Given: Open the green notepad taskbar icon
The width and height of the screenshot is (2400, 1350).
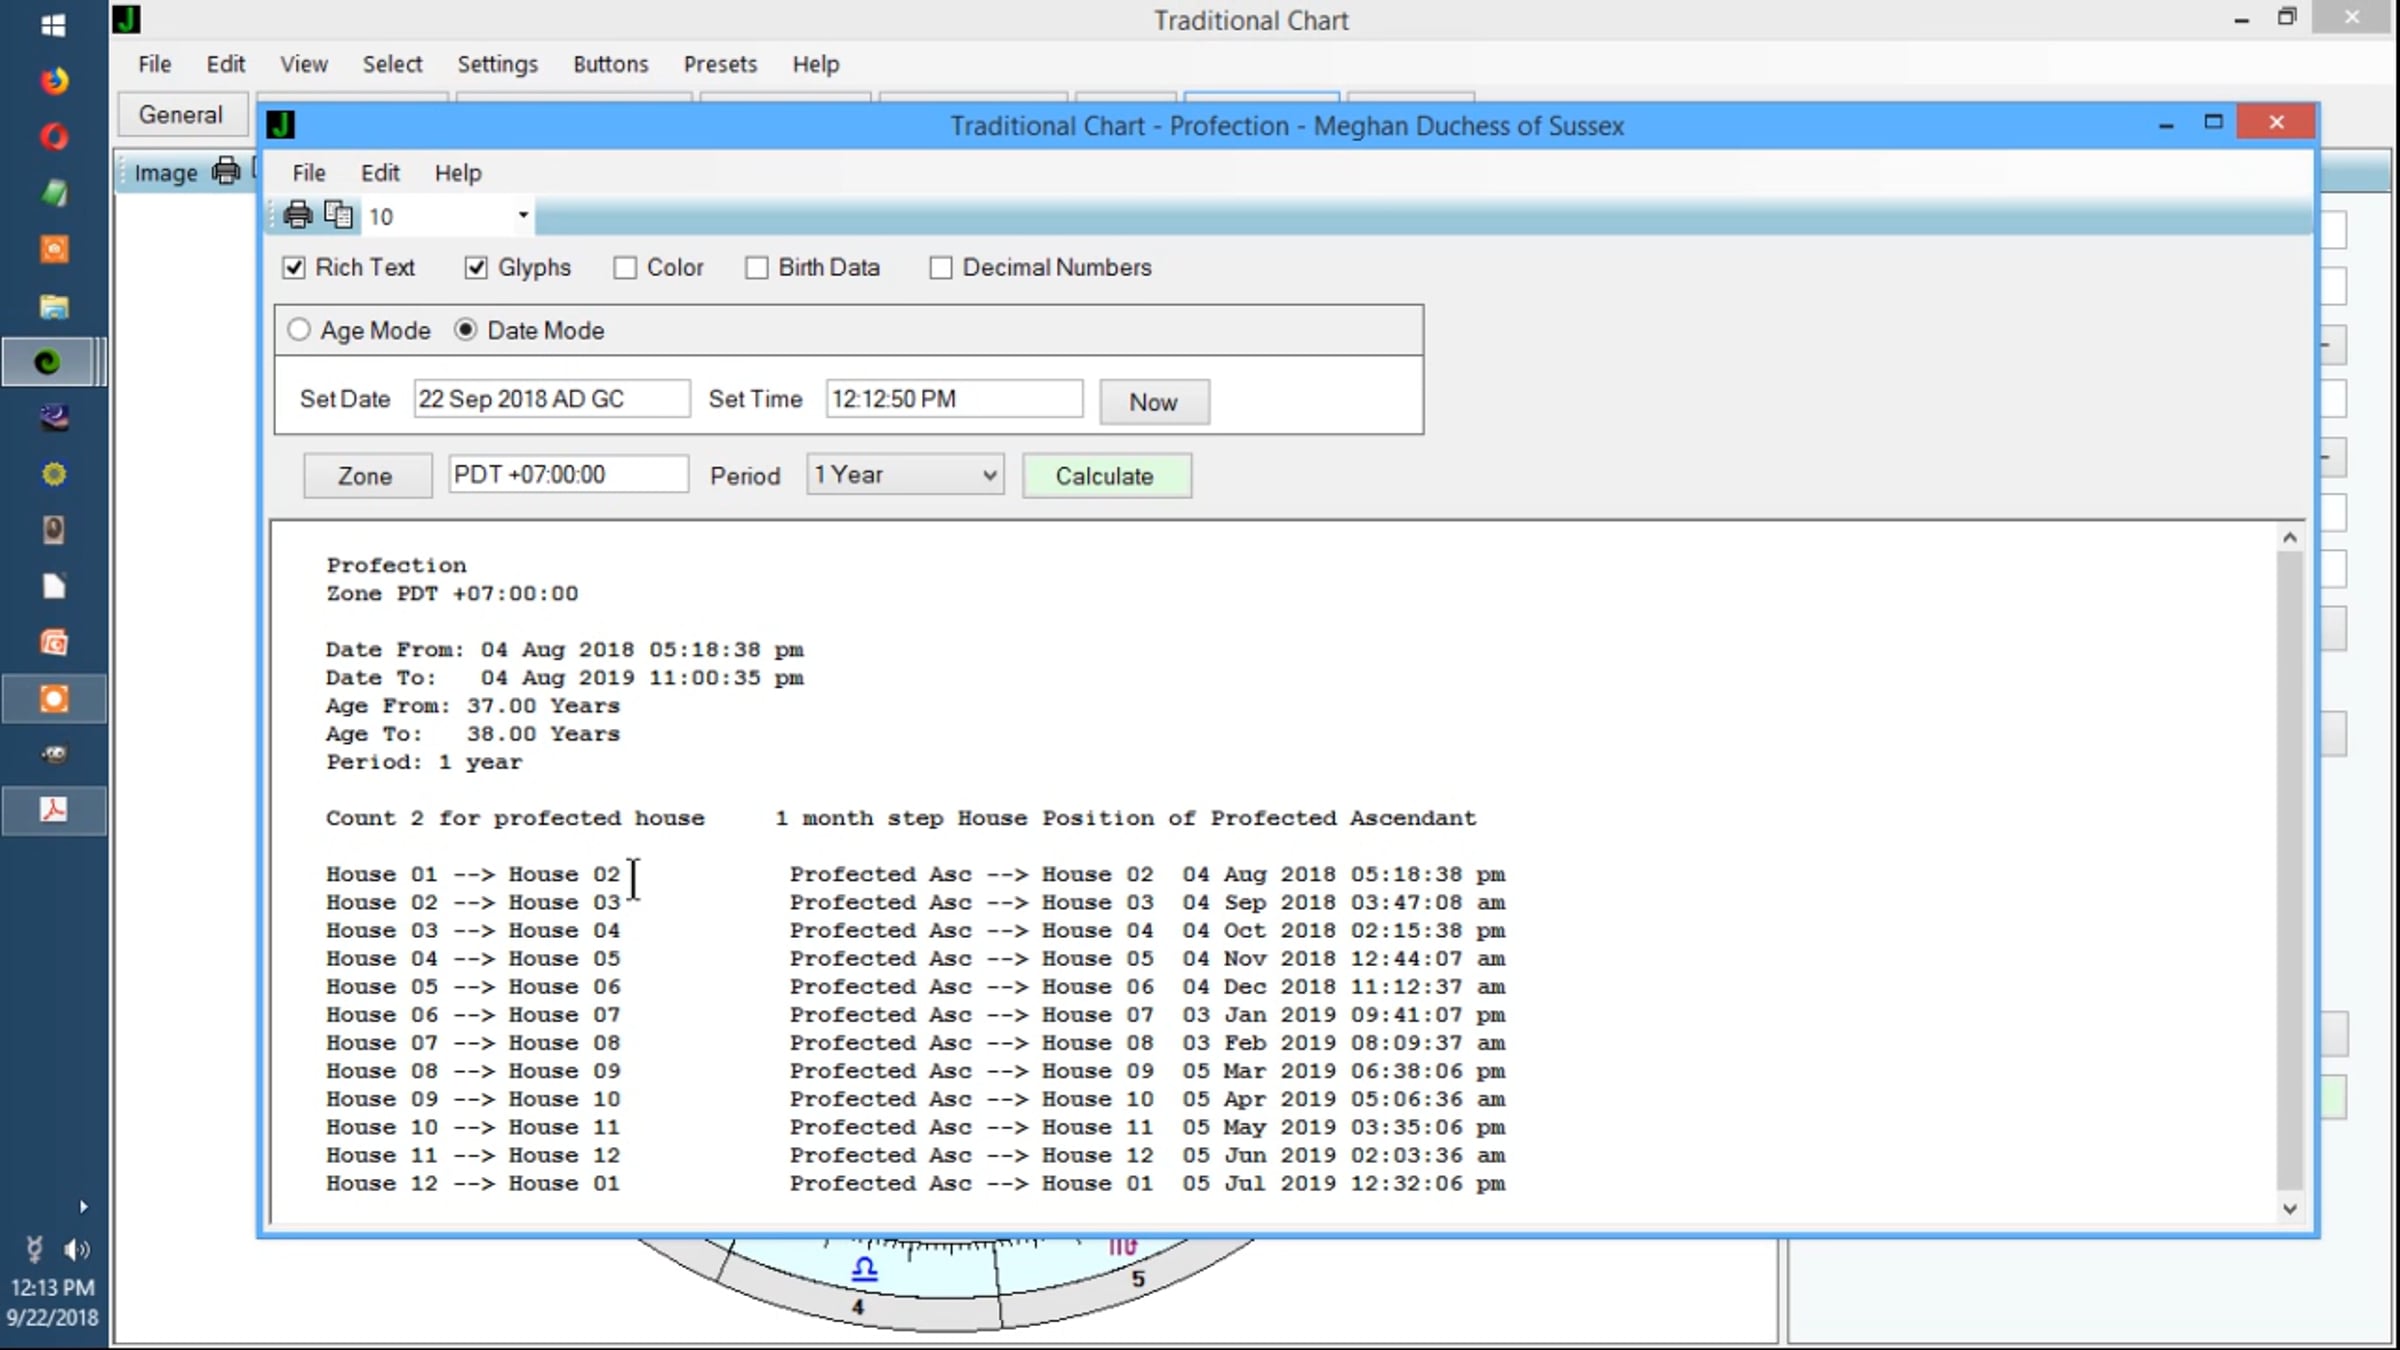Looking at the screenshot, I should coord(54,192).
